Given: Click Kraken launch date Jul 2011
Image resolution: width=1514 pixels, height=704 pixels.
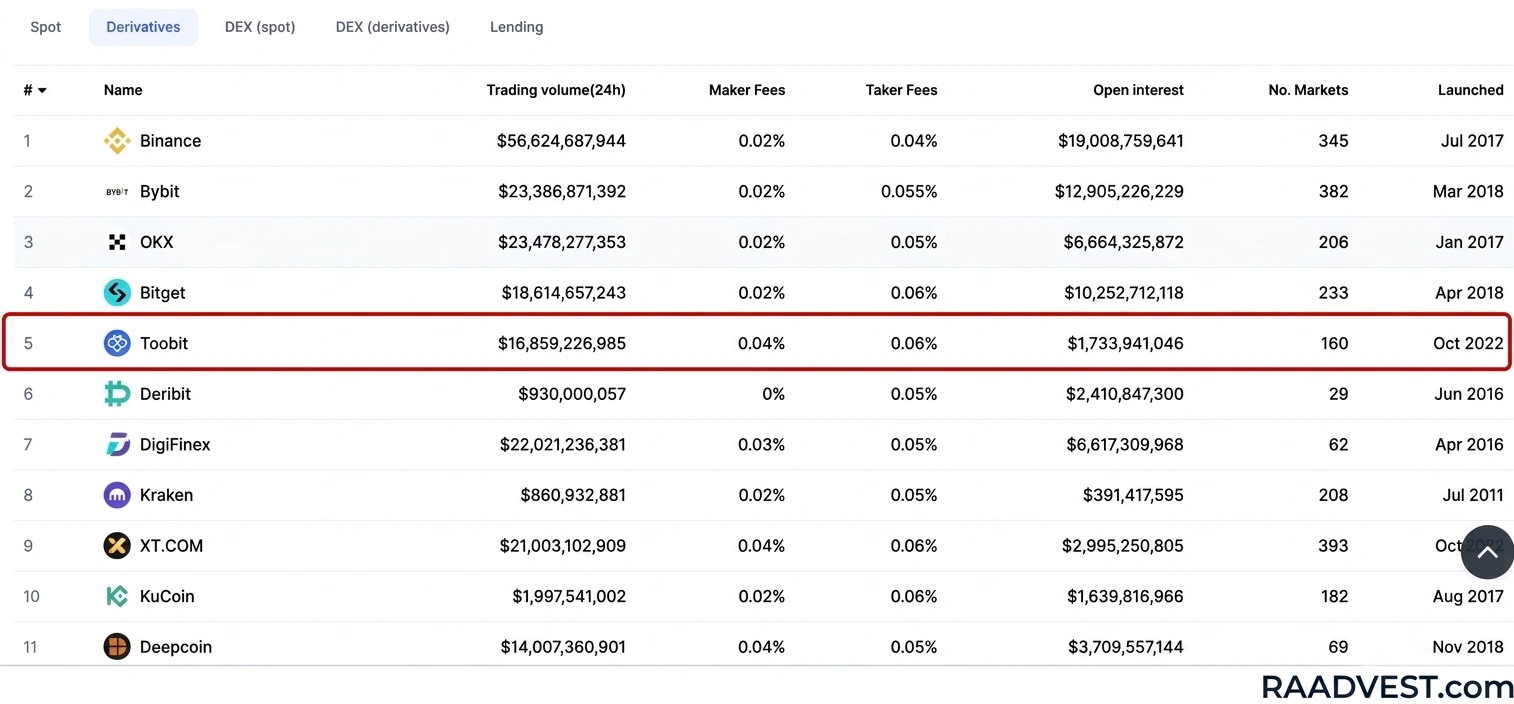Looking at the screenshot, I should (x=1473, y=495).
